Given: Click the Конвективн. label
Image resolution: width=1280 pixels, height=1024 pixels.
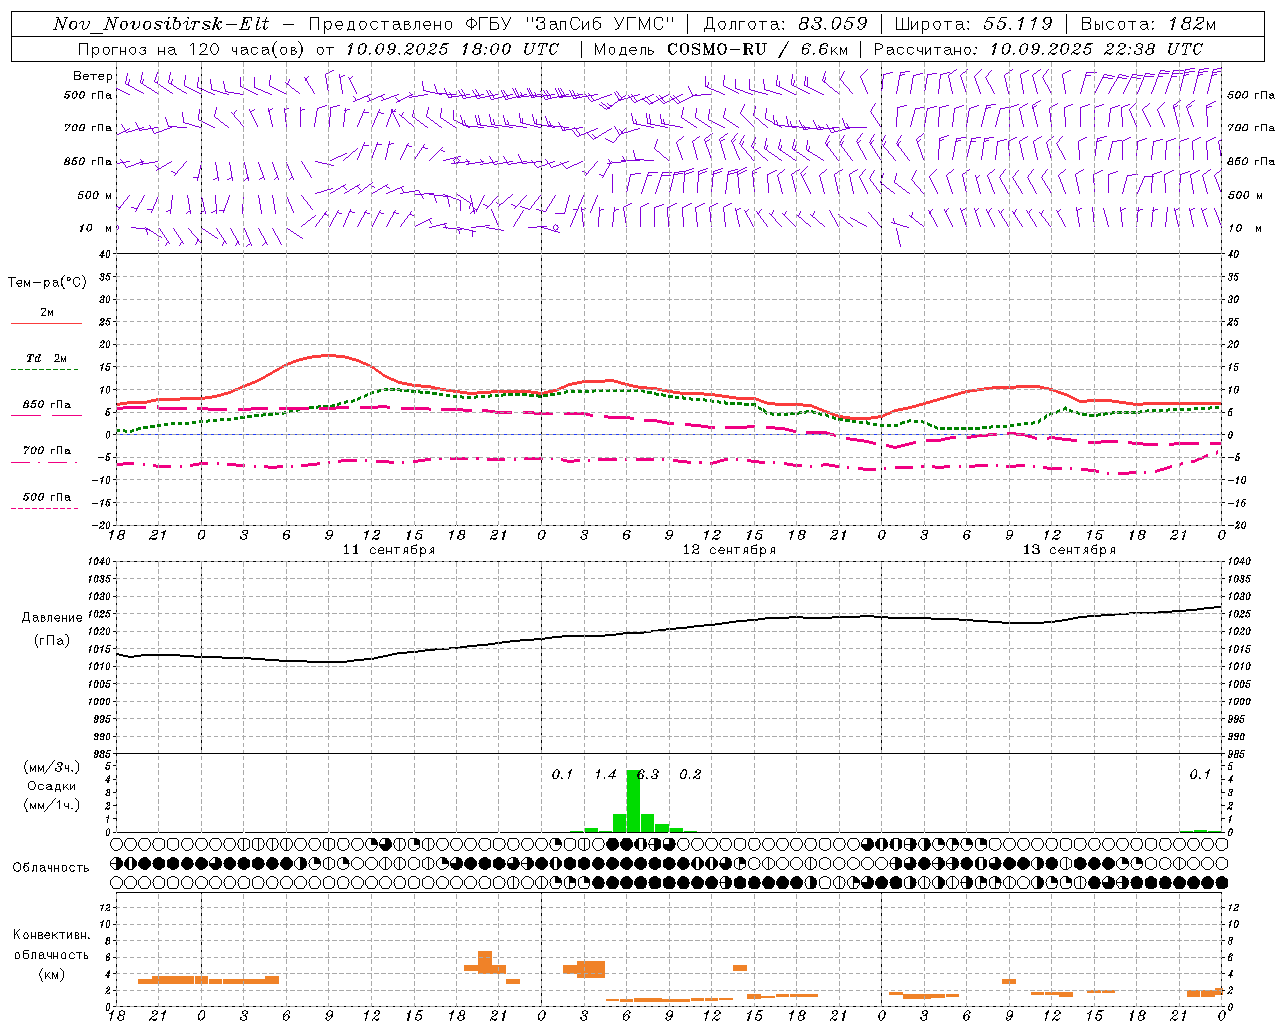Looking at the screenshot, I should (x=52, y=936).
